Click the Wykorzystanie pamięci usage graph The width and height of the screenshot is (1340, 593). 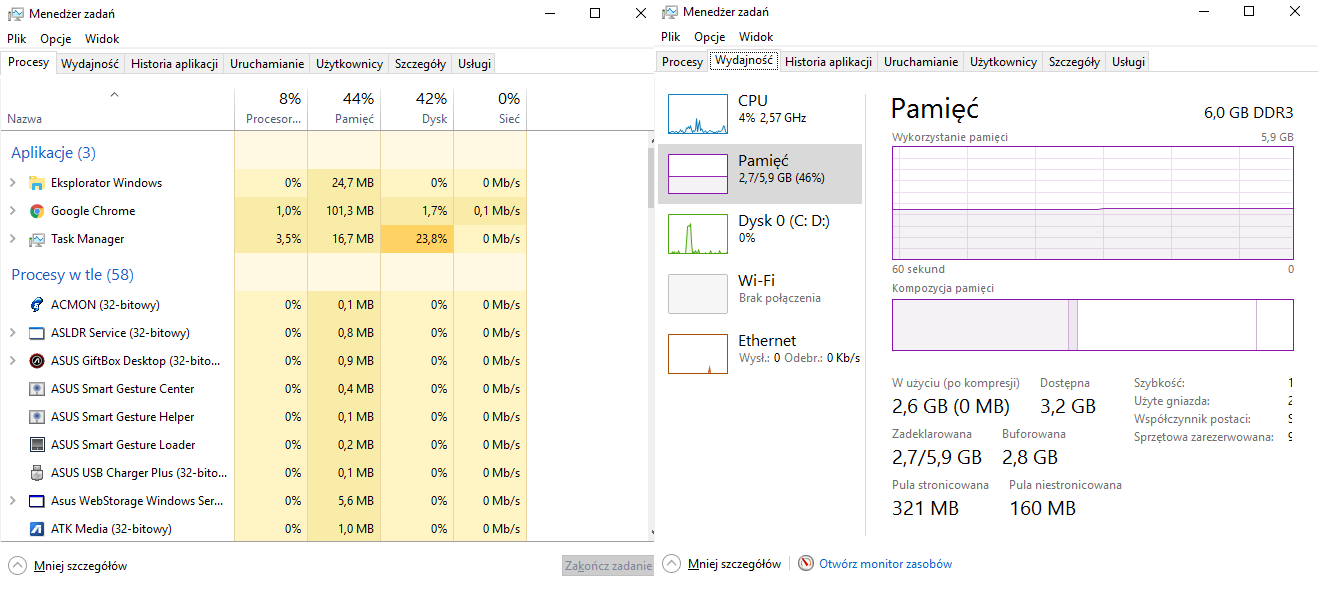tap(1093, 204)
